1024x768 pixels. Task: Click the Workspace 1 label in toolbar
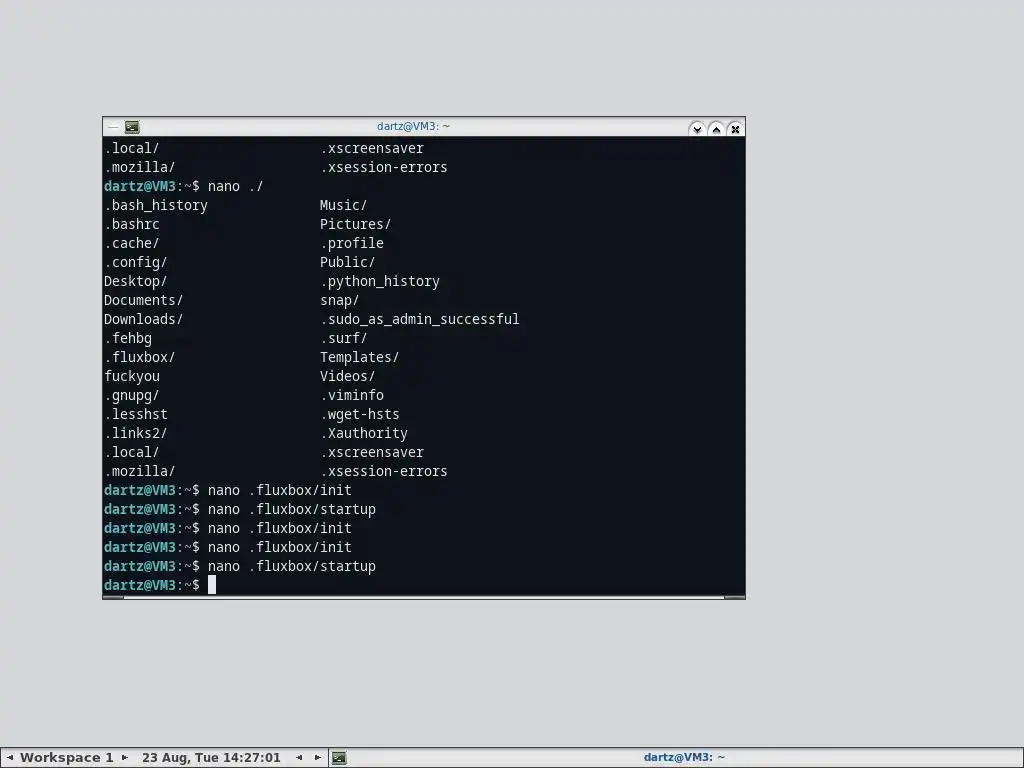pos(67,758)
